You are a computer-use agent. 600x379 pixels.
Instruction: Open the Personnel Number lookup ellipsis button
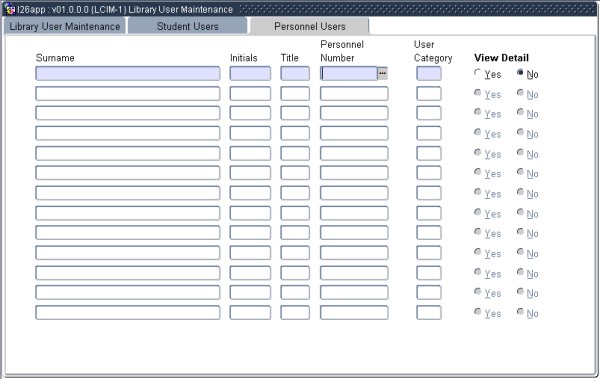[x=382, y=74]
